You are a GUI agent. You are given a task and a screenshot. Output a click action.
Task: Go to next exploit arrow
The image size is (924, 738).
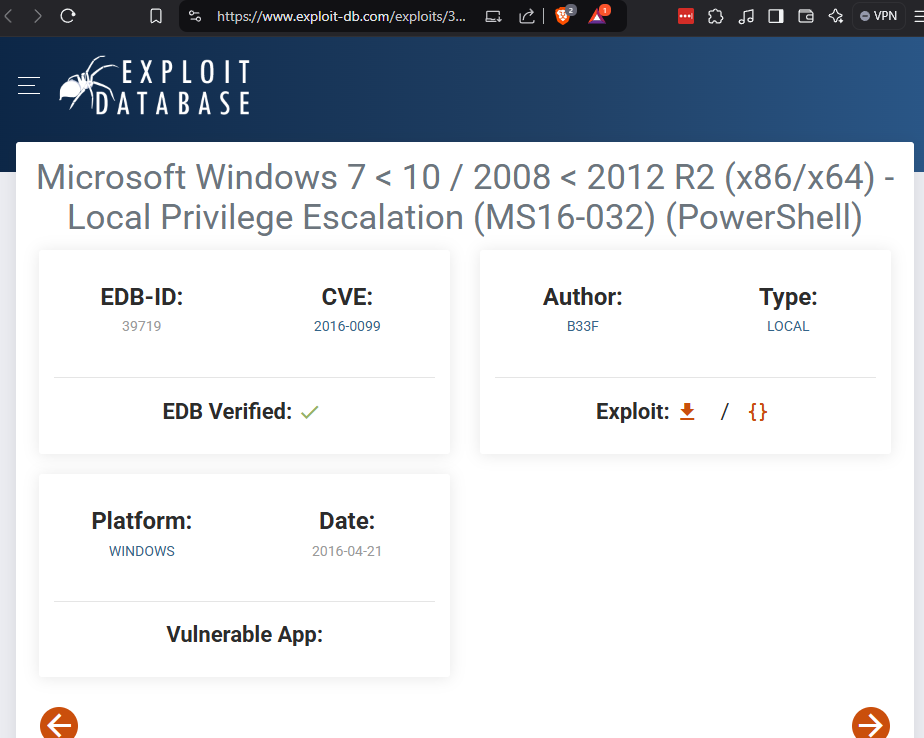coord(870,724)
